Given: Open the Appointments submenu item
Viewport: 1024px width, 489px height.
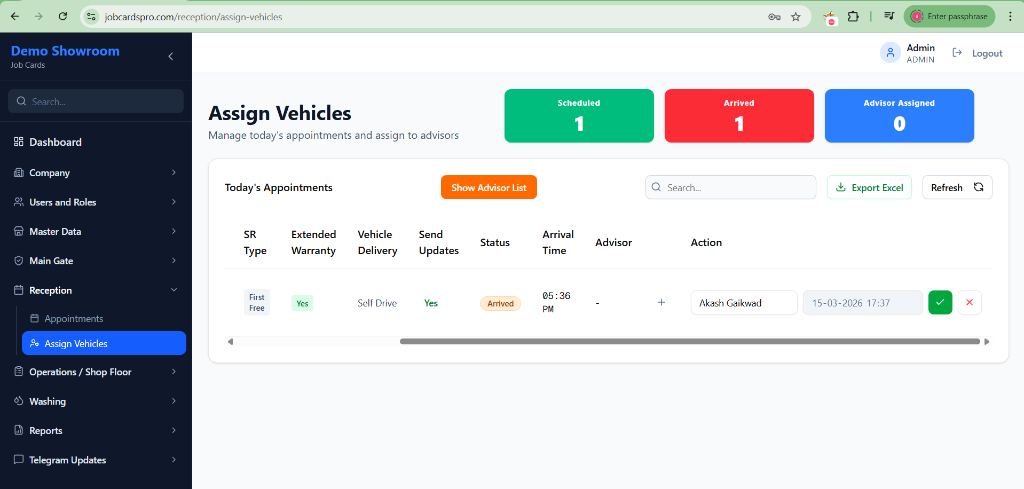Looking at the screenshot, I should (x=73, y=319).
